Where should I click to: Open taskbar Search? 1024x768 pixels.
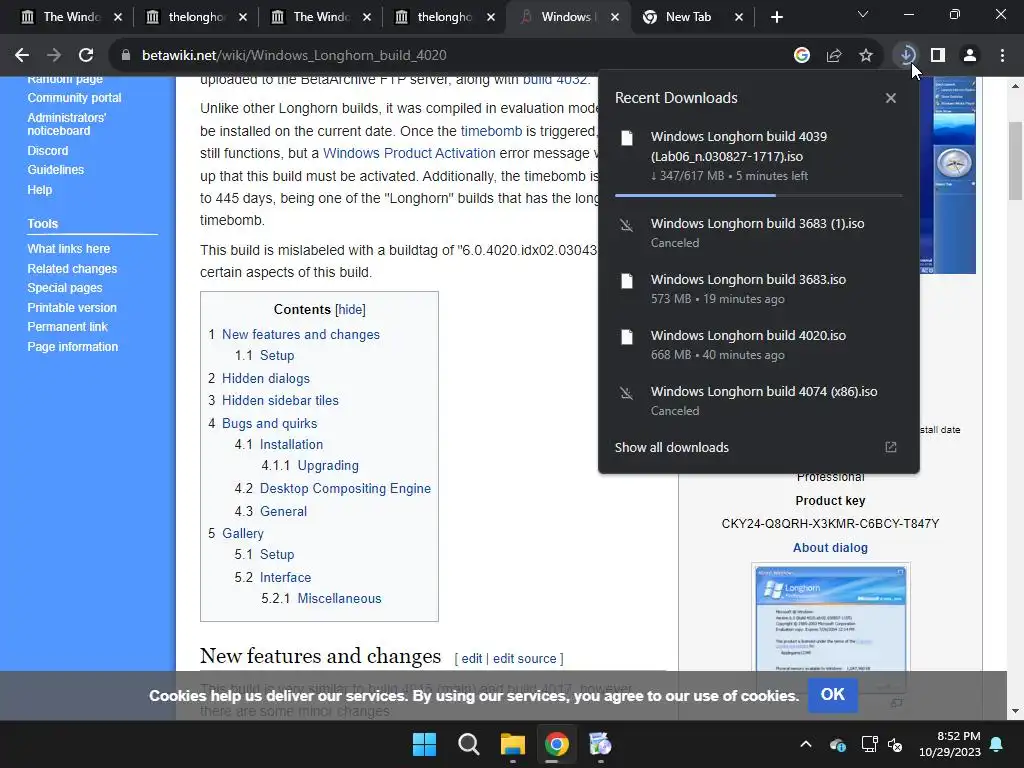[x=468, y=744]
